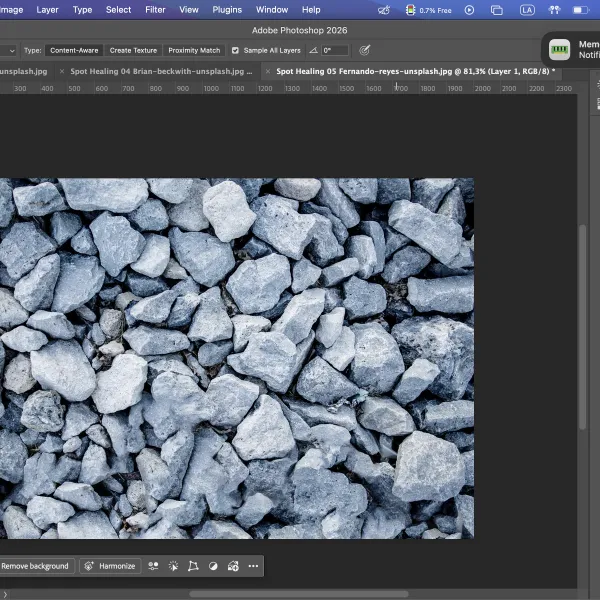Click the memory 0.7% Free menu bar icon

tap(429, 10)
